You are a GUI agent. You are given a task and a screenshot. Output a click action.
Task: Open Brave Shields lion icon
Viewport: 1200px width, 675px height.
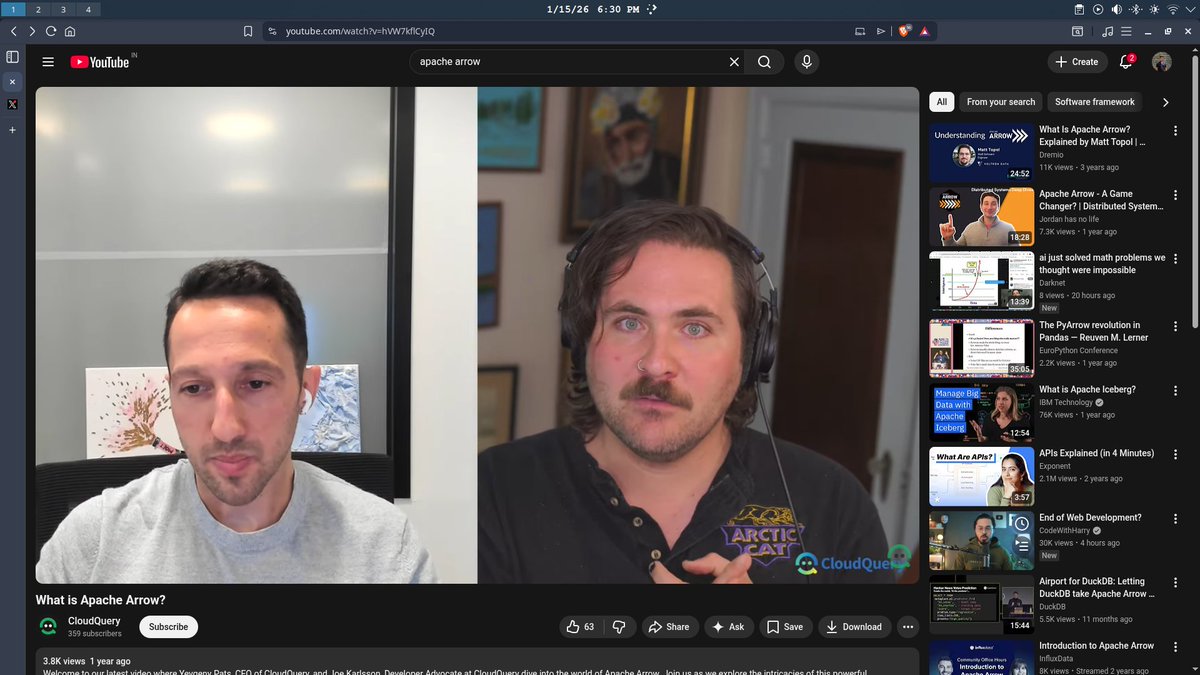[x=904, y=31]
